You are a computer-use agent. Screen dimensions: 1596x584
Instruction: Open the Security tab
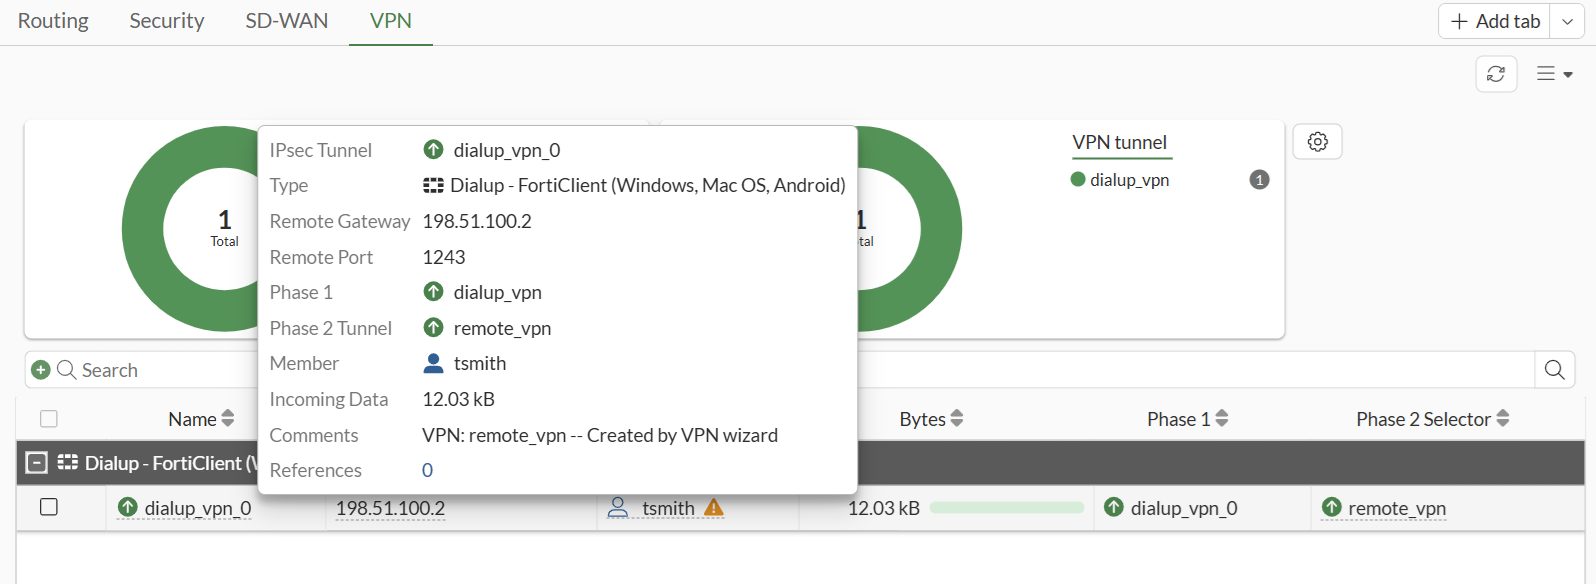pos(166,21)
